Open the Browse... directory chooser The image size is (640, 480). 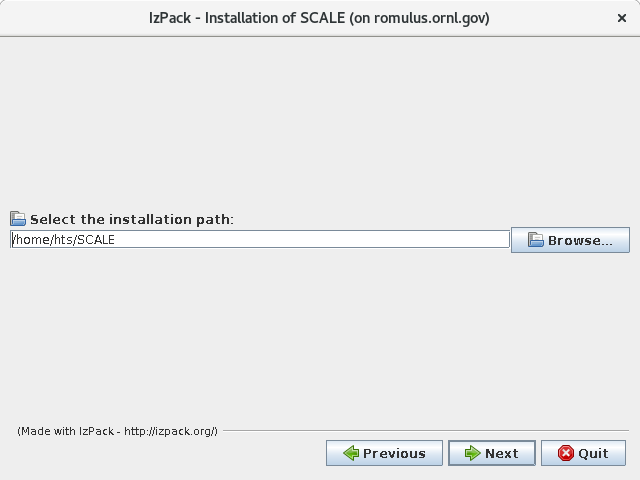[570, 240]
